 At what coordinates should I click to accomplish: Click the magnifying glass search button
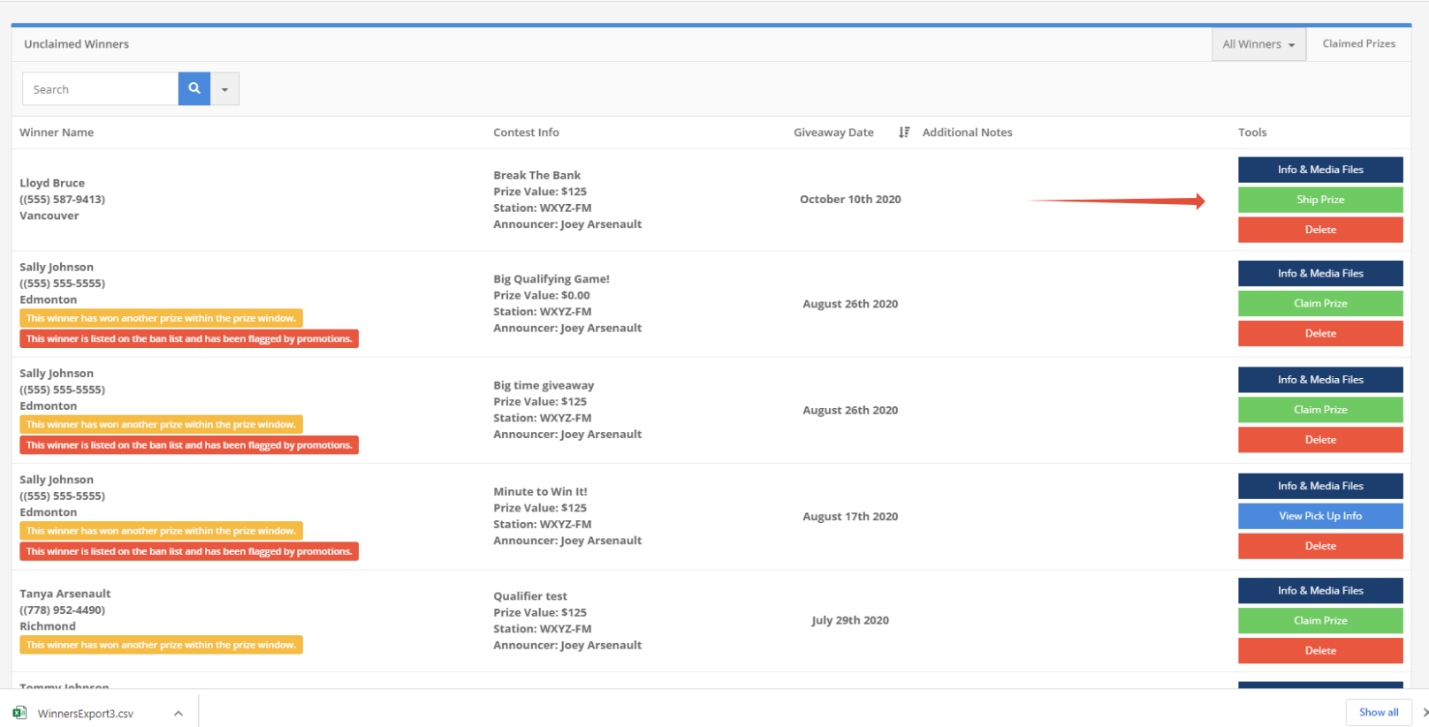[x=194, y=89]
